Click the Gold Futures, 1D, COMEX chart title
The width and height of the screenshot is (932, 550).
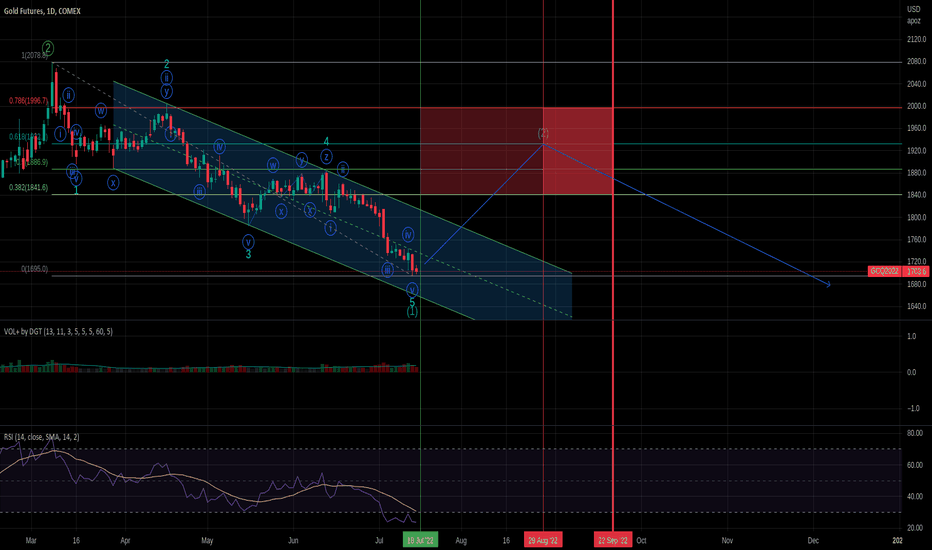click(x=42, y=11)
